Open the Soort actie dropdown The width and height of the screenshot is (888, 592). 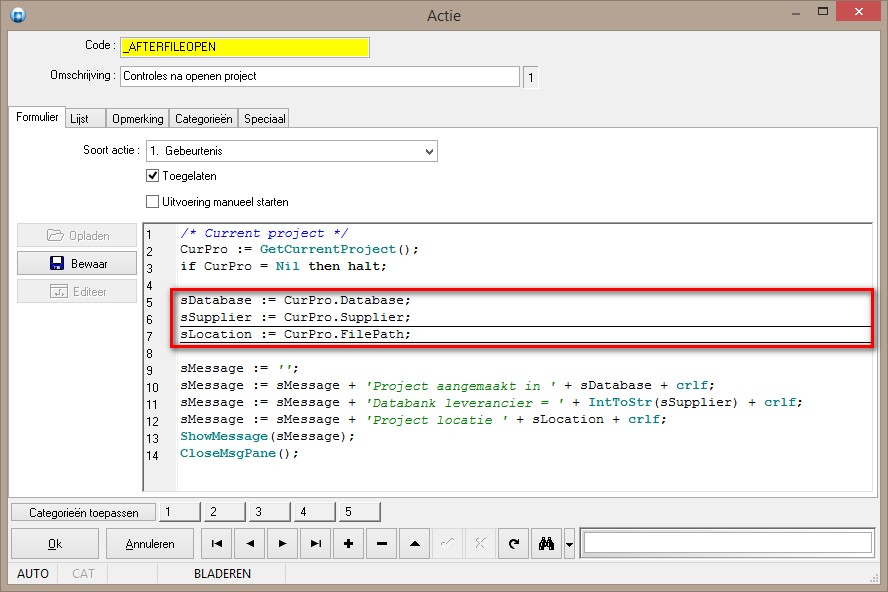pyautogui.click(x=292, y=151)
